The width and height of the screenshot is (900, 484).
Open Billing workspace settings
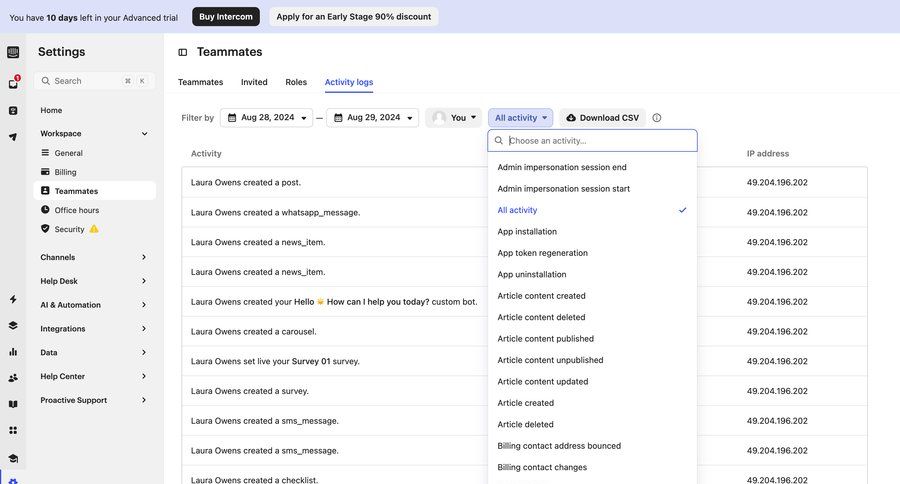click(94, 172)
